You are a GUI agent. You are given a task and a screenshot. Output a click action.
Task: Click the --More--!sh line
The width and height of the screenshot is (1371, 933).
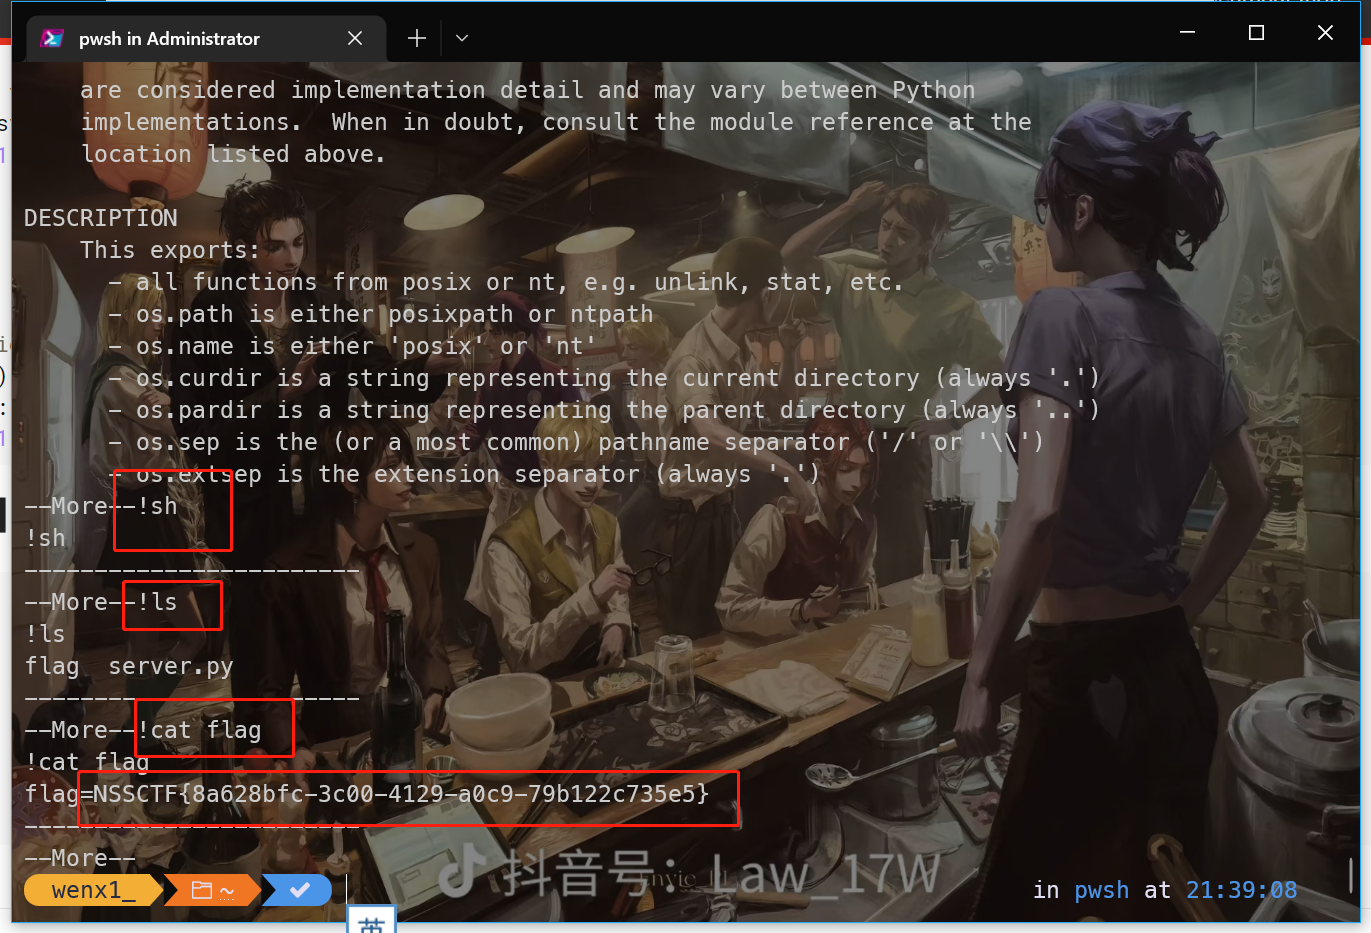pyautogui.click(x=101, y=506)
